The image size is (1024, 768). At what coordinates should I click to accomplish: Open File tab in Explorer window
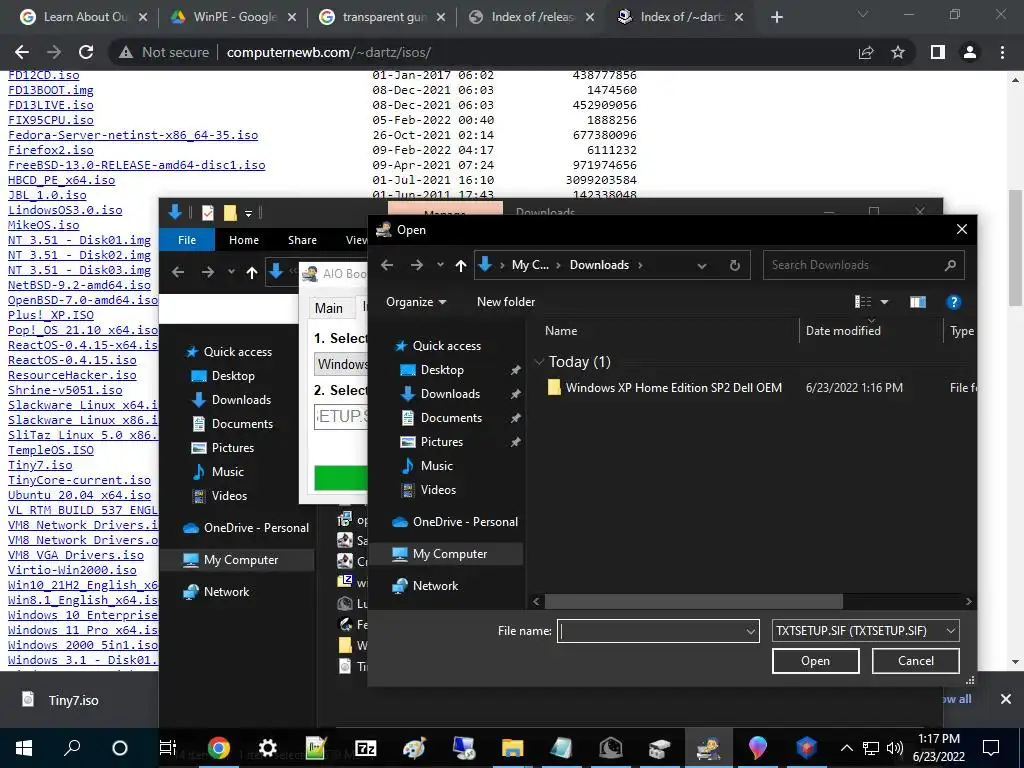click(x=187, y=240)
